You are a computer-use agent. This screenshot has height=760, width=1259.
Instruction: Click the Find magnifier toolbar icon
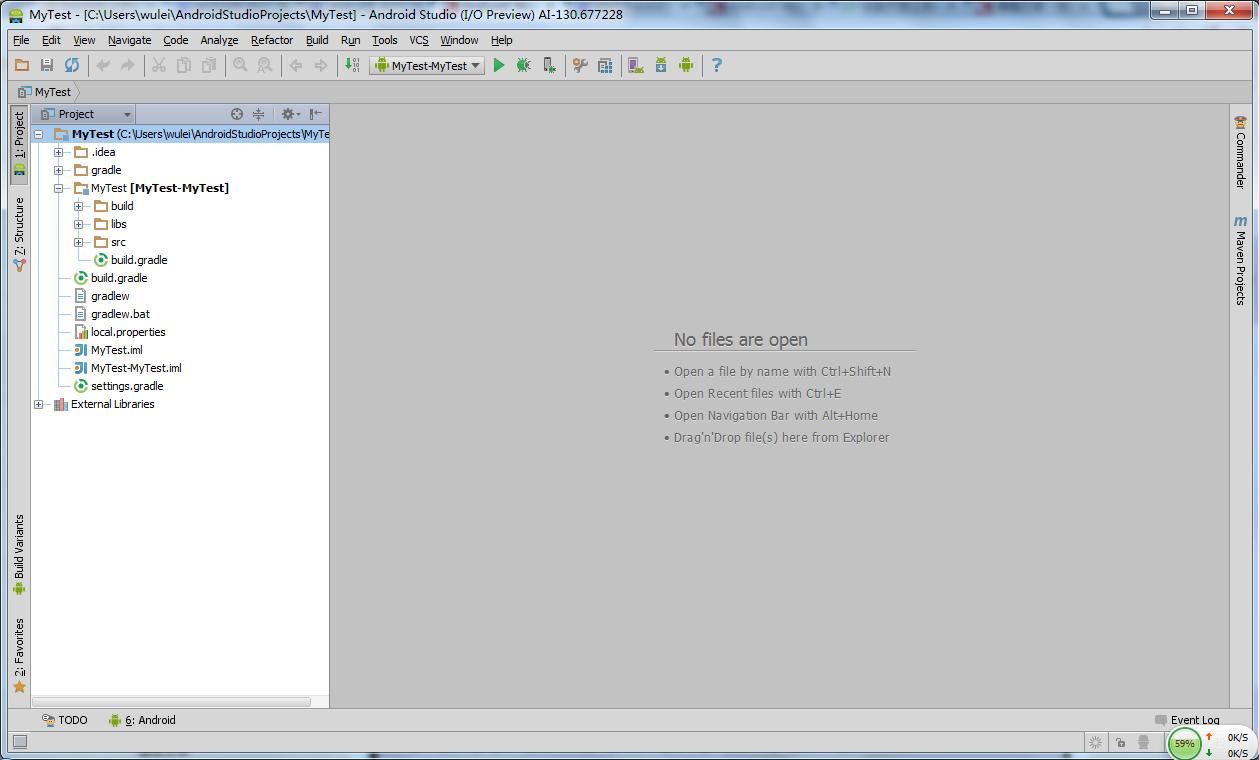coord(240,65)
